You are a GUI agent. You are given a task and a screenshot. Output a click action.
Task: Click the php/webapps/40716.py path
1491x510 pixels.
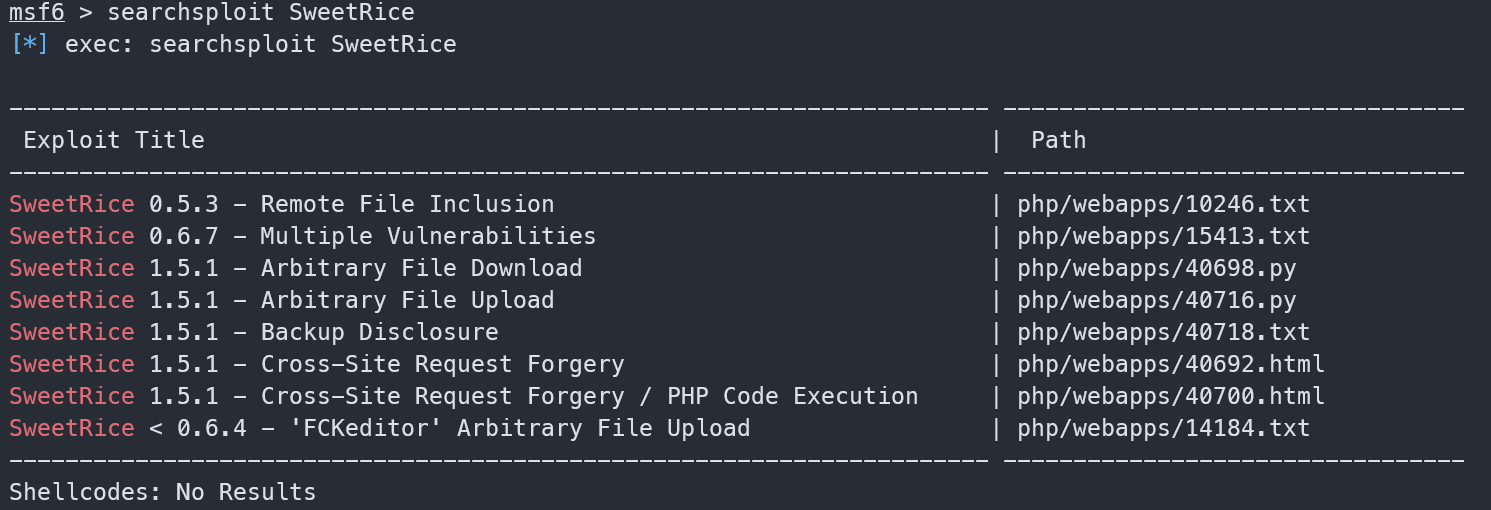1156,300
